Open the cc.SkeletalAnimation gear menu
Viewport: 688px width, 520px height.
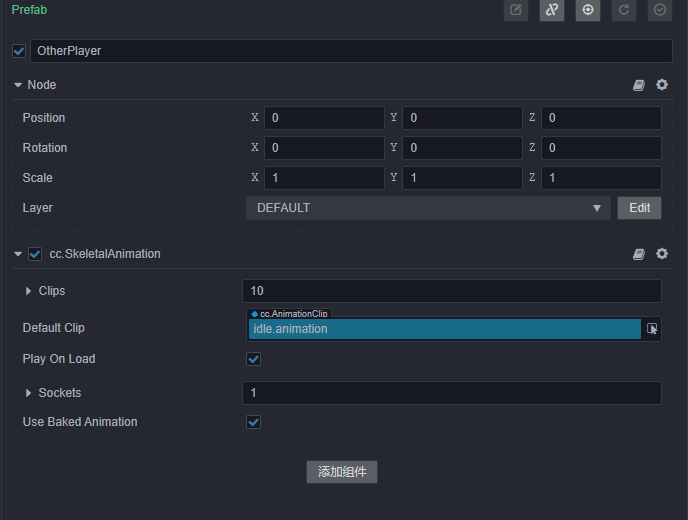pos(662,253)
